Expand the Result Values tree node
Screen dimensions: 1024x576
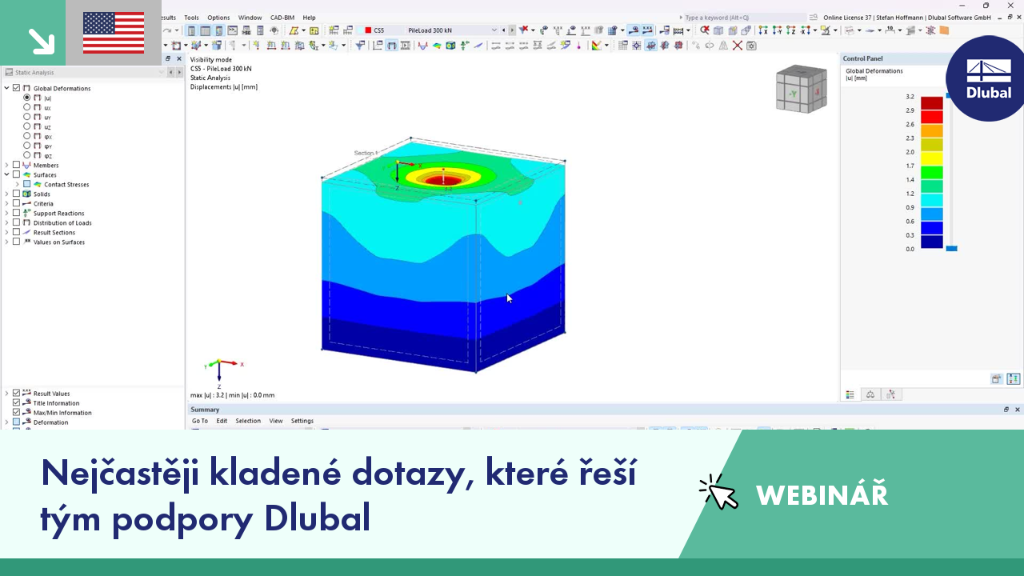pos(7,393)
